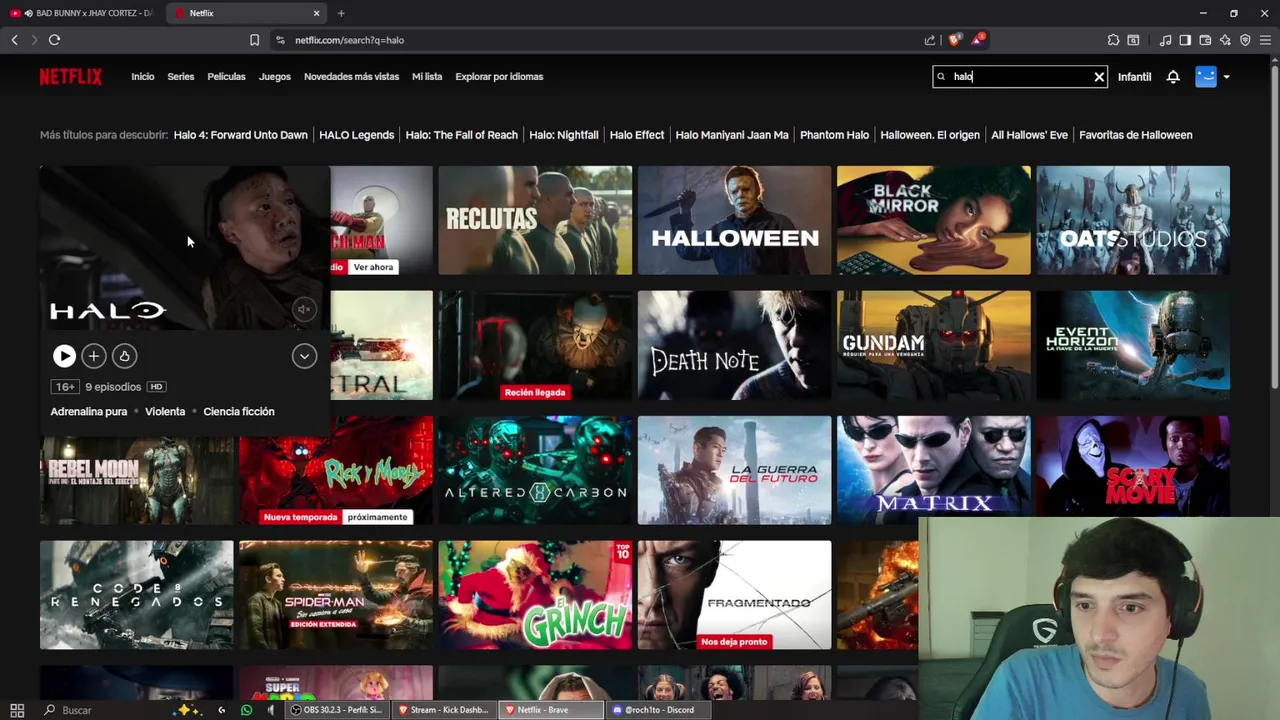Switch to the Infantil profile

(x=1134, y=77)
